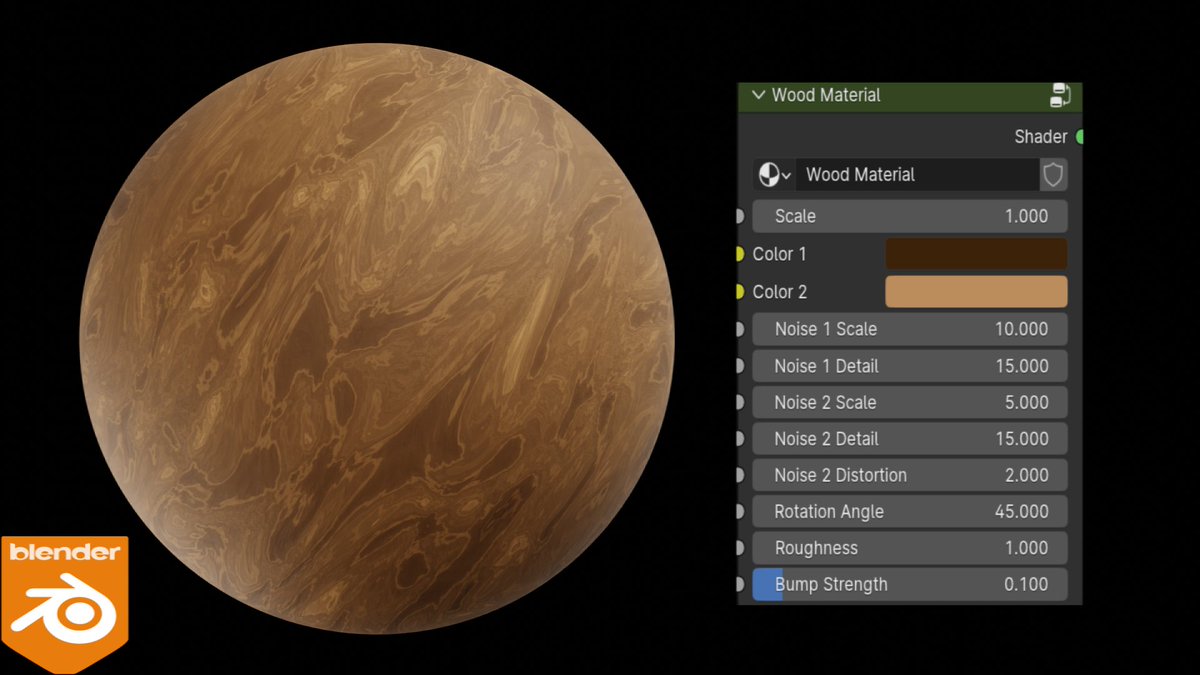Image resolution: width=1200 pixels, height=675 pixels.
Task: Click the wood sphere render preview
Action: click(377, 338)
